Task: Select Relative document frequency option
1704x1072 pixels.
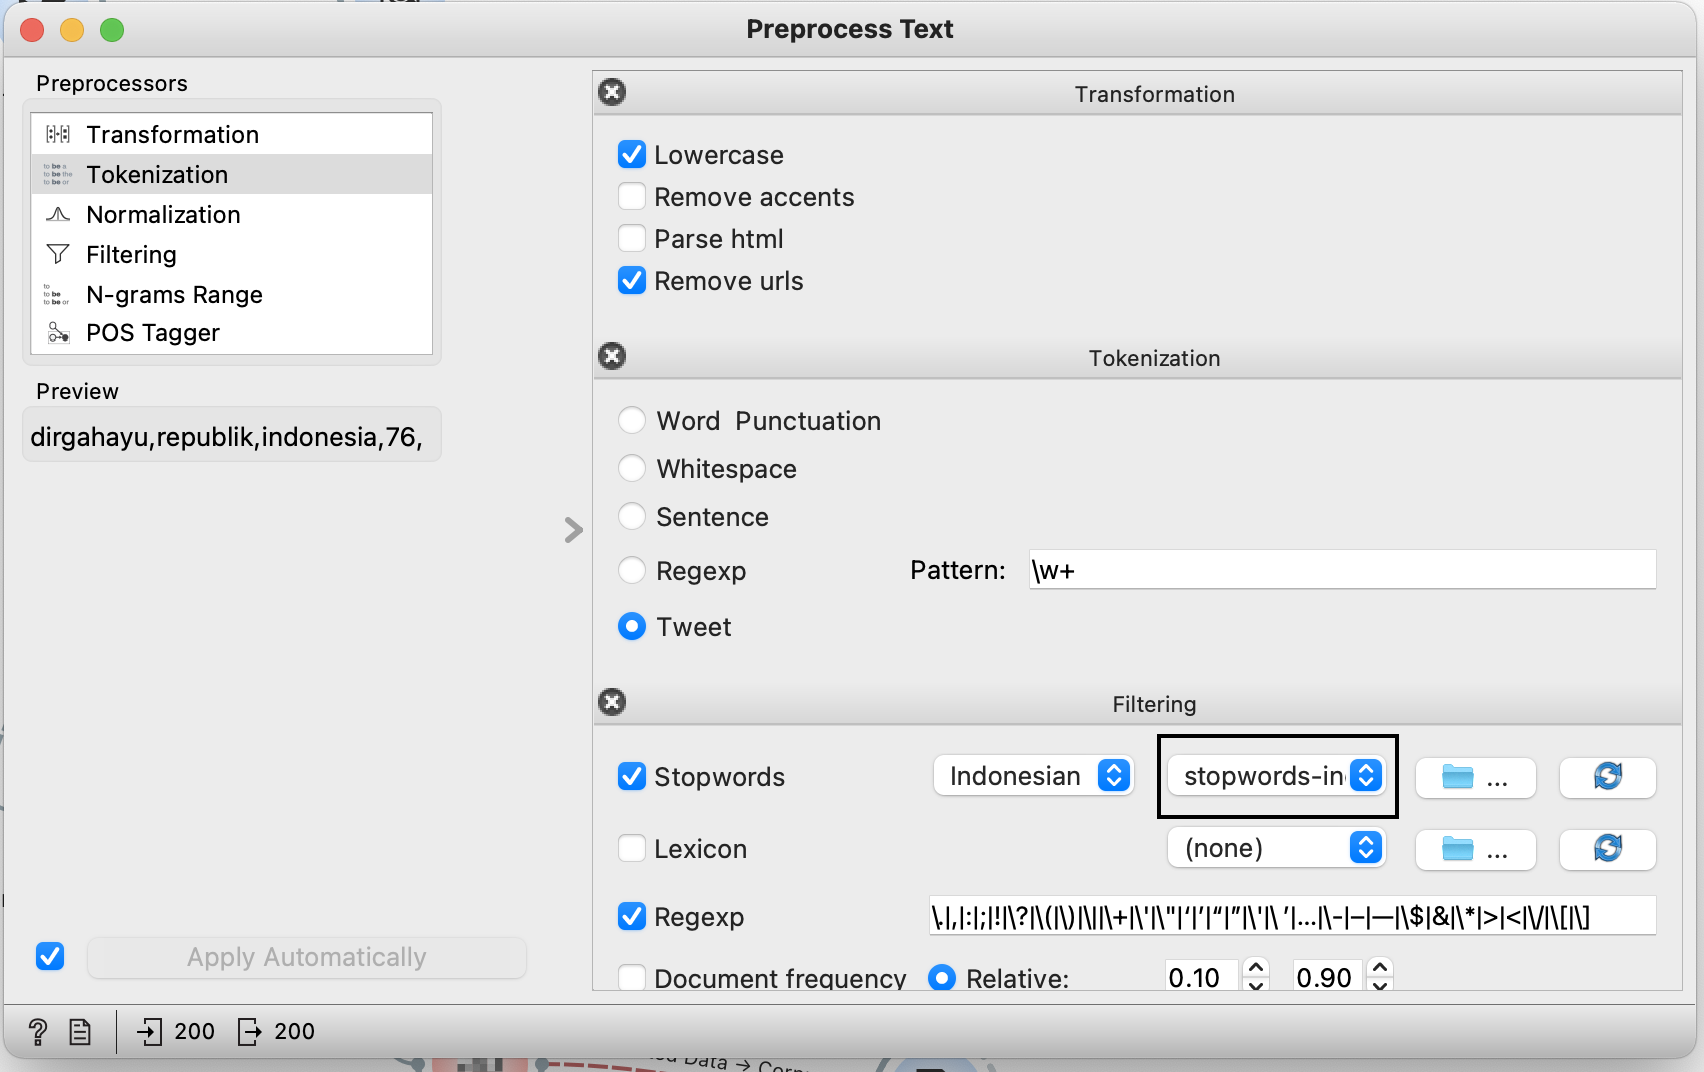Action: tap(942, 977)
